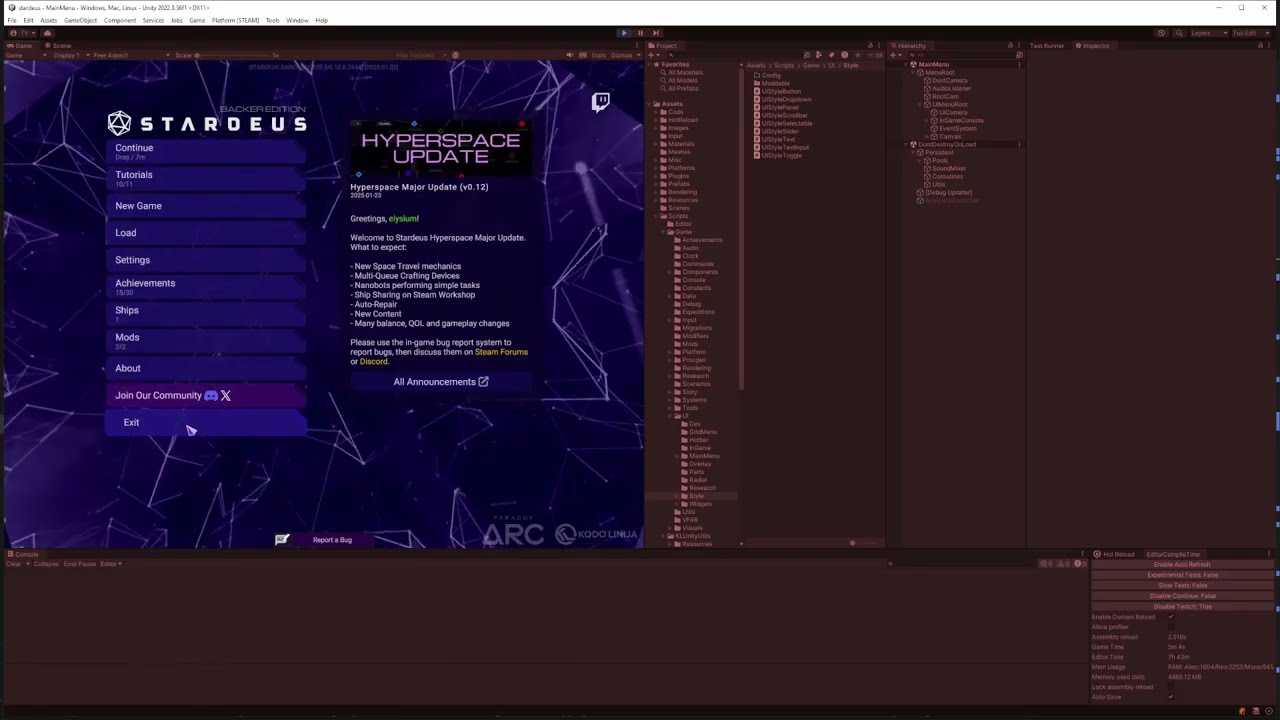Click the Discord icon next to Join Our Community
1280x720 pixels.
pyautogui.click(x=211, y=396)
